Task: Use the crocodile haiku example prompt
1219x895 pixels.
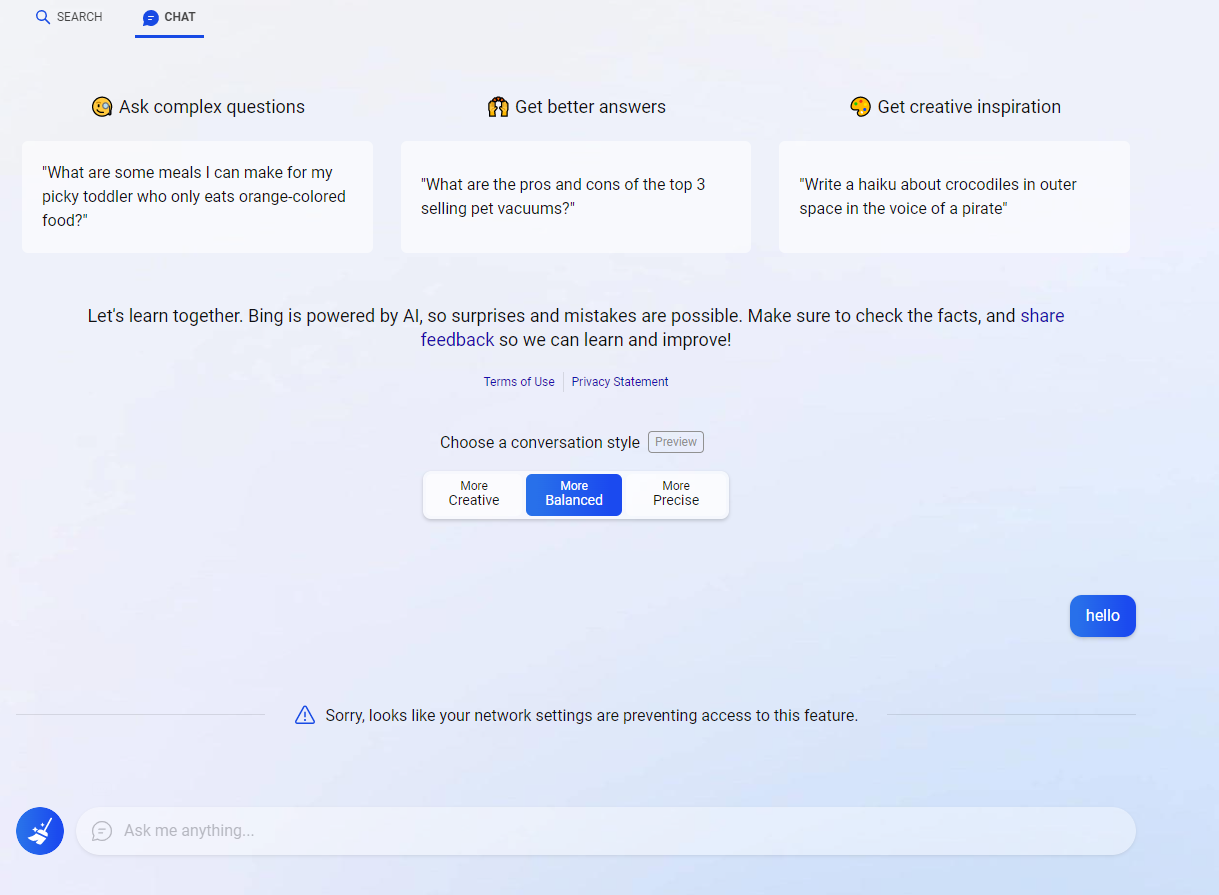Action: (953, 196)
